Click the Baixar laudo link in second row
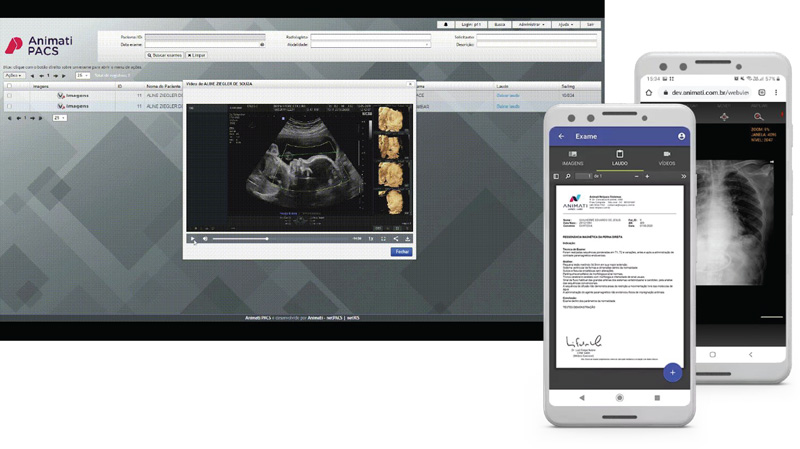This screenshot has height=449, width=800. click(x=508, y=106)
